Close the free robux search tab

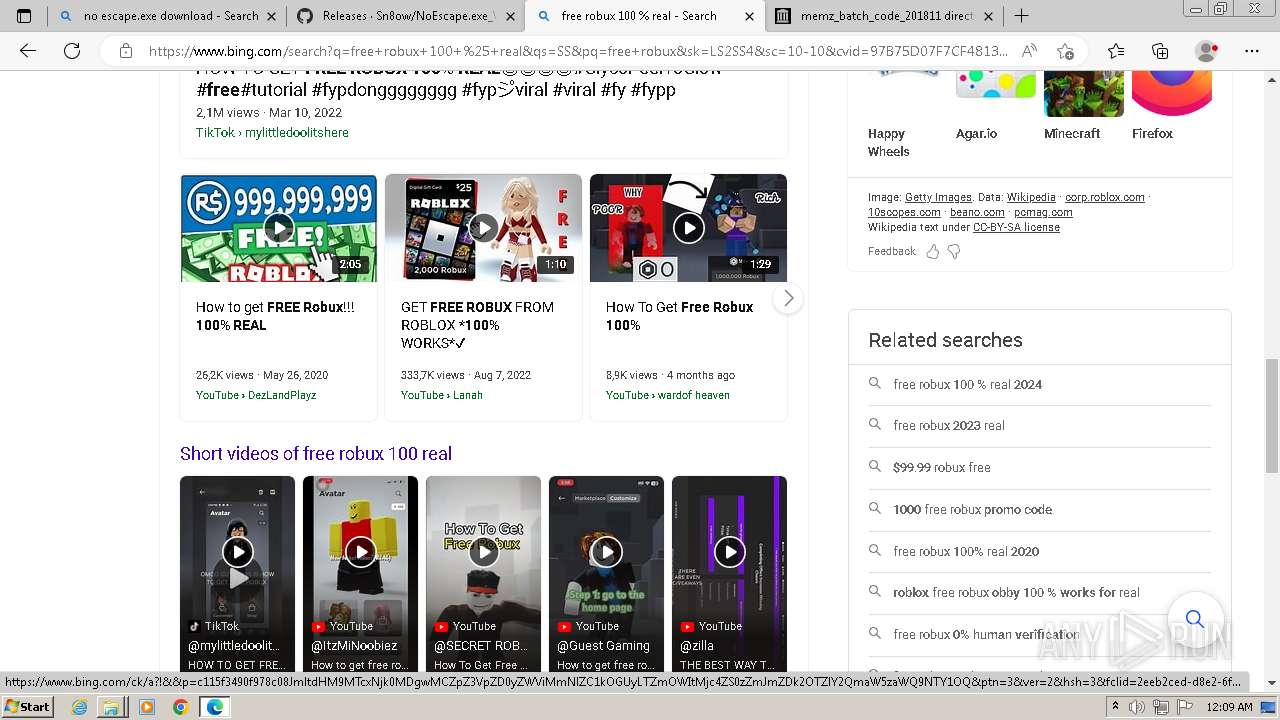(749, 16)
